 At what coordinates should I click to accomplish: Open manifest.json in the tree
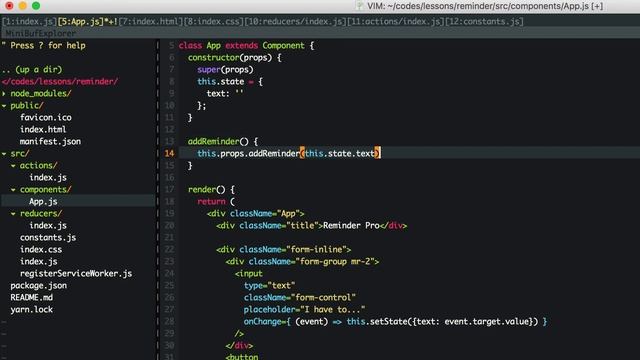click(x=50, y=142)
